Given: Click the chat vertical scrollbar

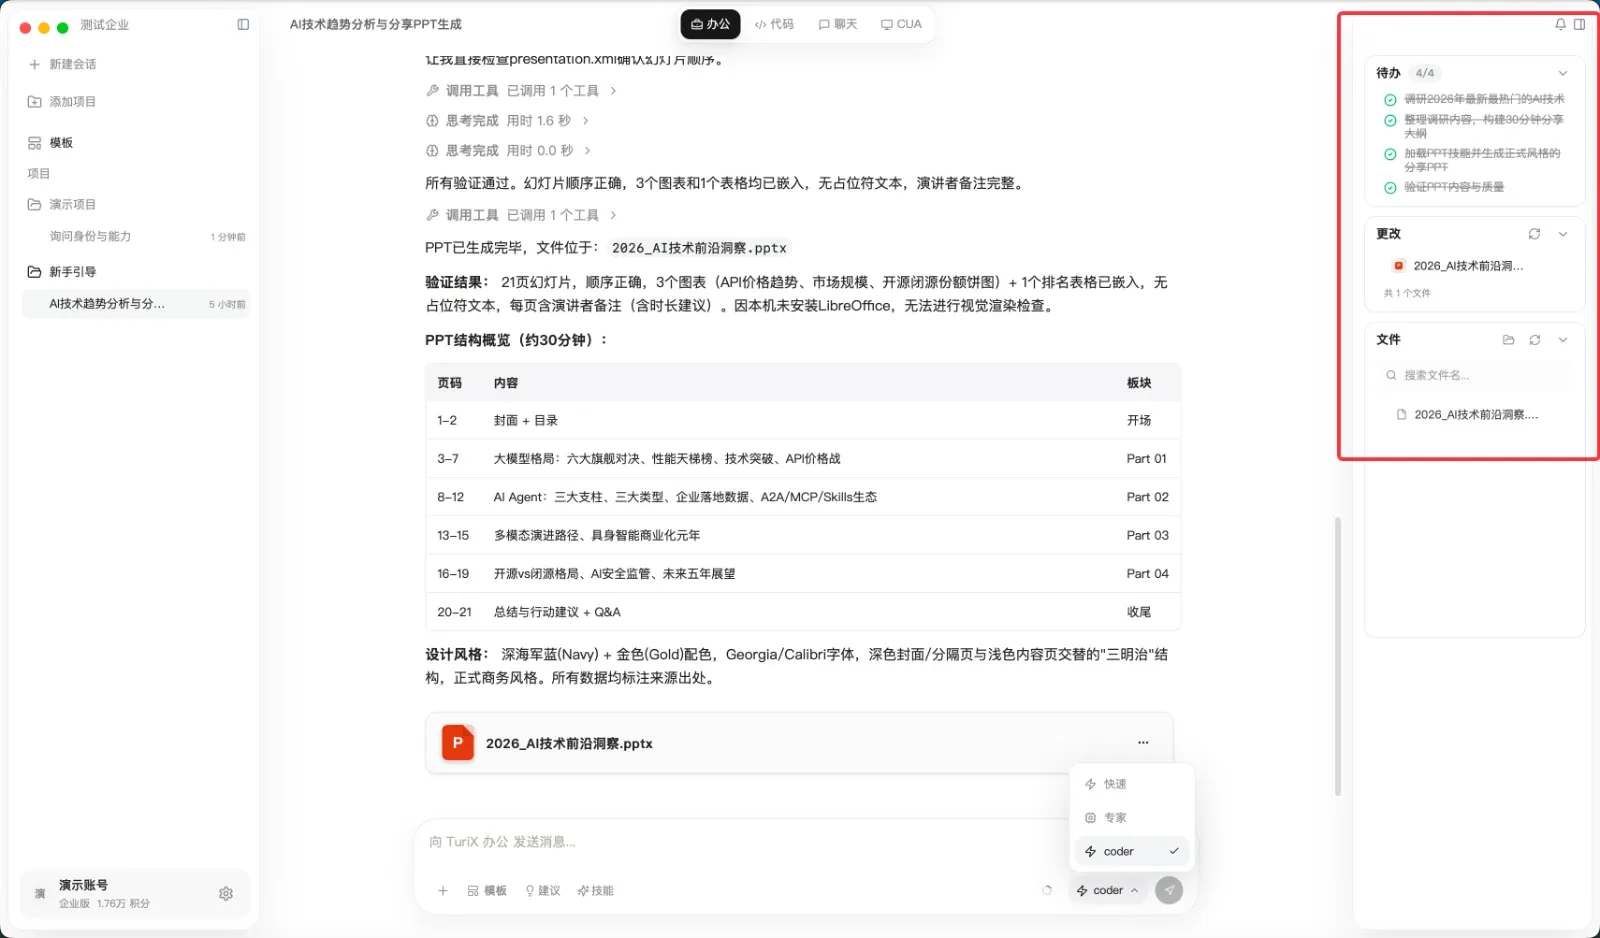Looking at the screenshot, I should (x=1338, y=656).
